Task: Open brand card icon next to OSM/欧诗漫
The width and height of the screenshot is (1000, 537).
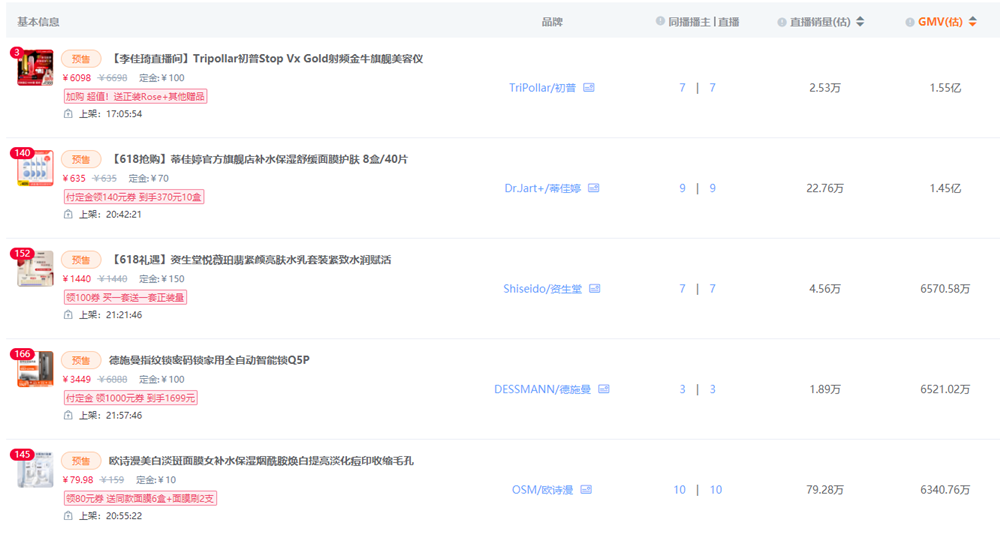Action: point(586,489)
